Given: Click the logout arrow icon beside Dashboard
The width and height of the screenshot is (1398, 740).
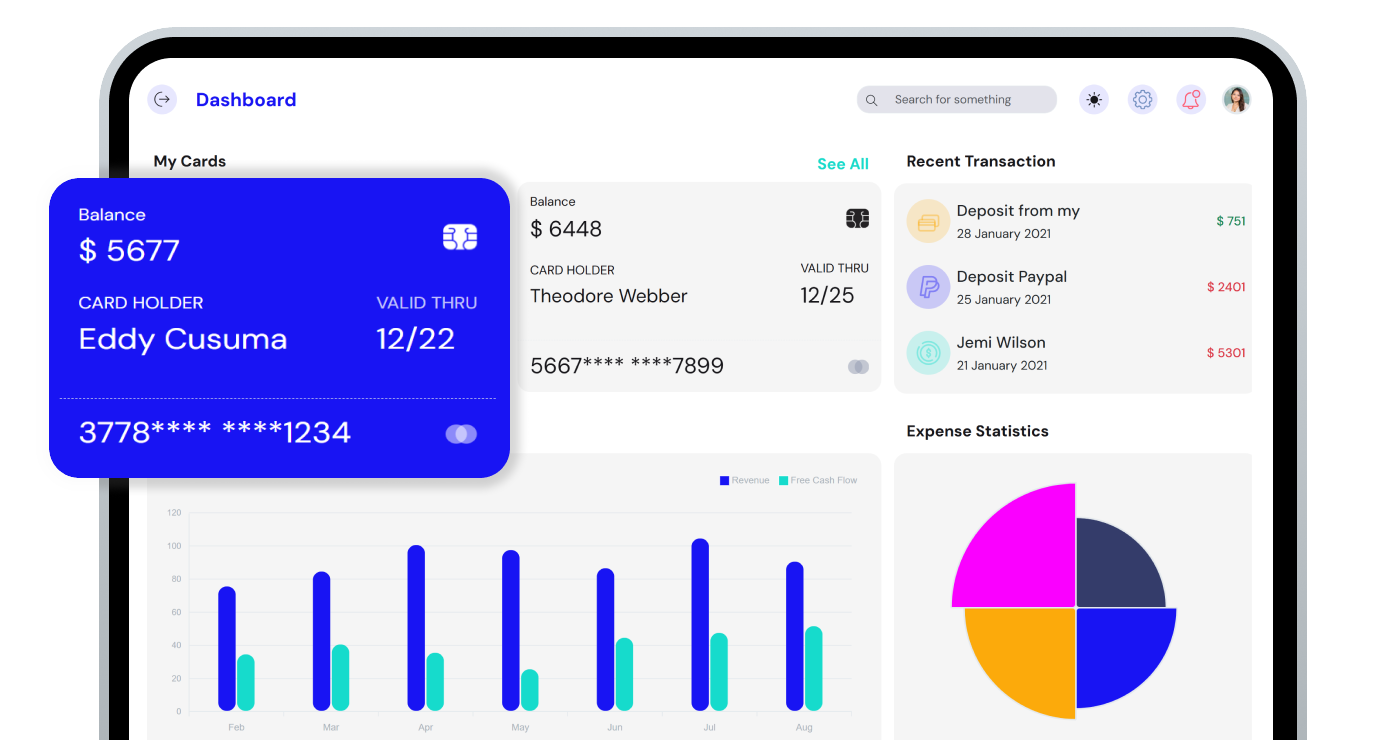Looking at the screenshot, I should click(x=162, y=99).
